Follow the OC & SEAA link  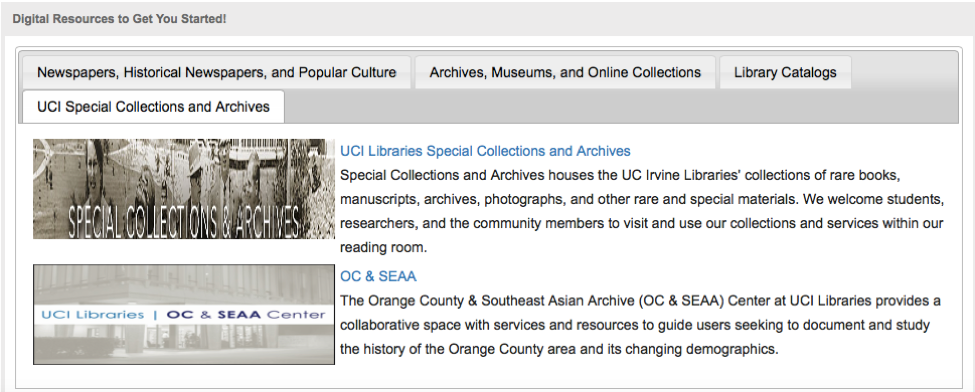[x=378, y=276]
